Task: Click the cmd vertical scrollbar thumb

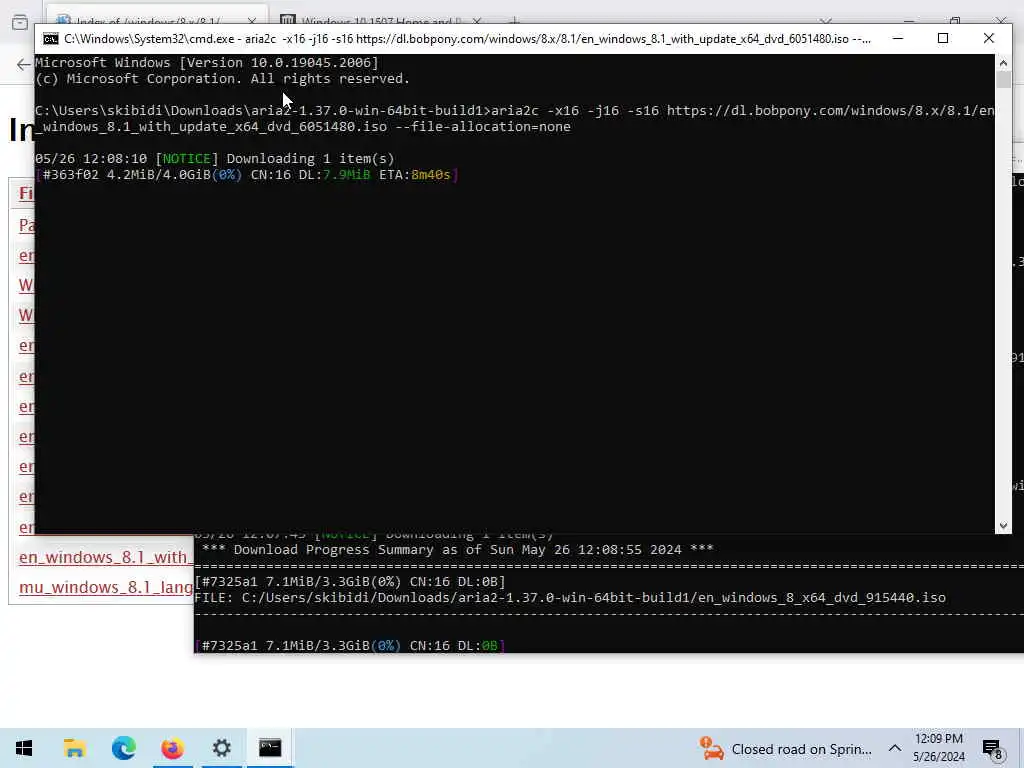Action: tap(1003, 79)
